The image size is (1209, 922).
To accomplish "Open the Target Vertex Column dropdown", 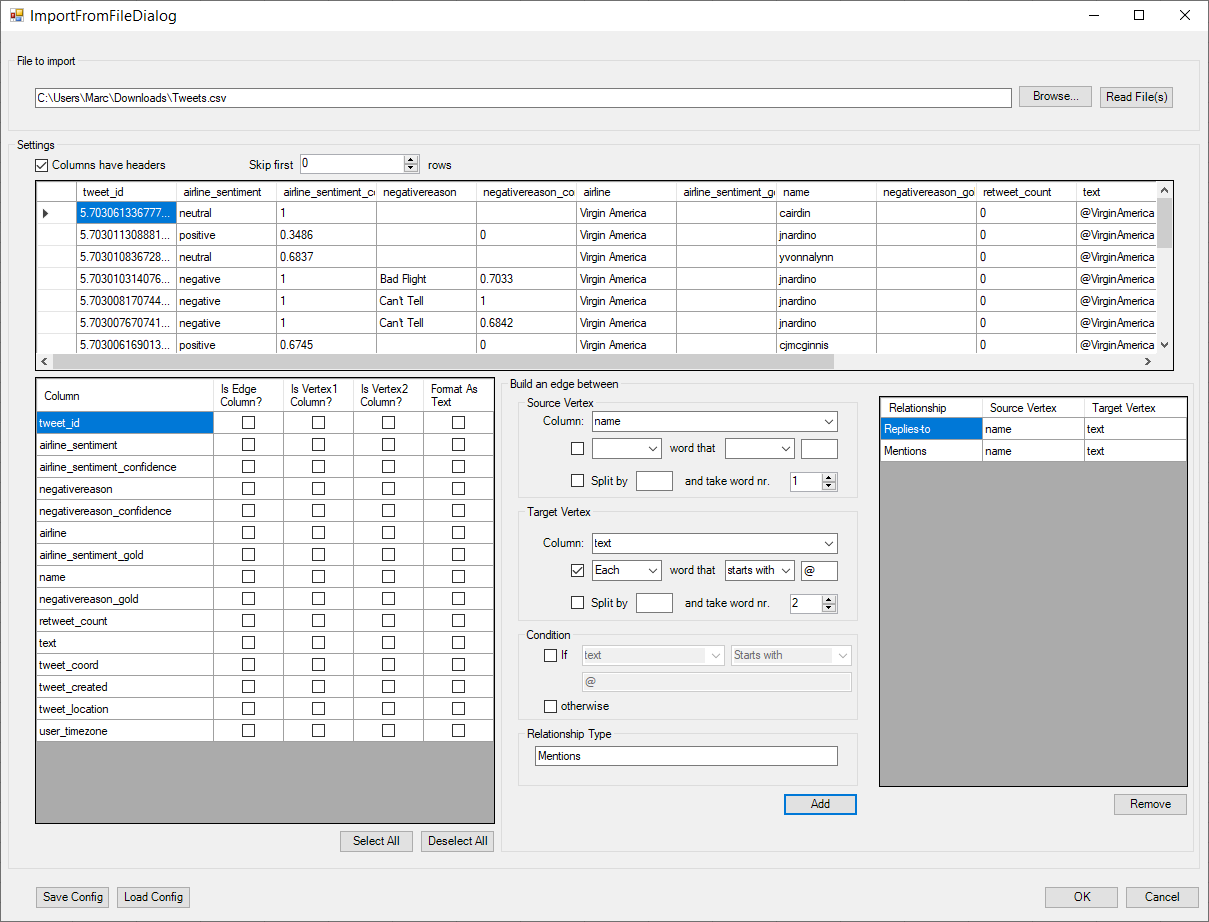I will pyautogui.click(x=829, y=544).
